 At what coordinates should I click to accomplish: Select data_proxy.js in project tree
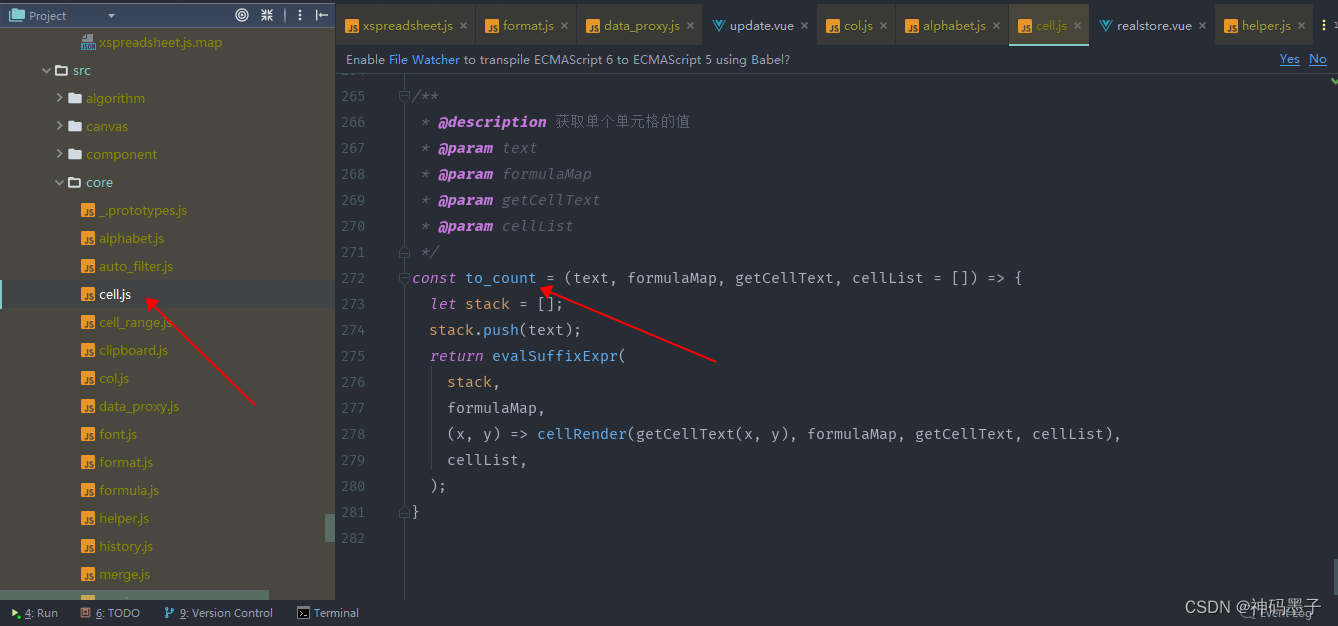130,407
